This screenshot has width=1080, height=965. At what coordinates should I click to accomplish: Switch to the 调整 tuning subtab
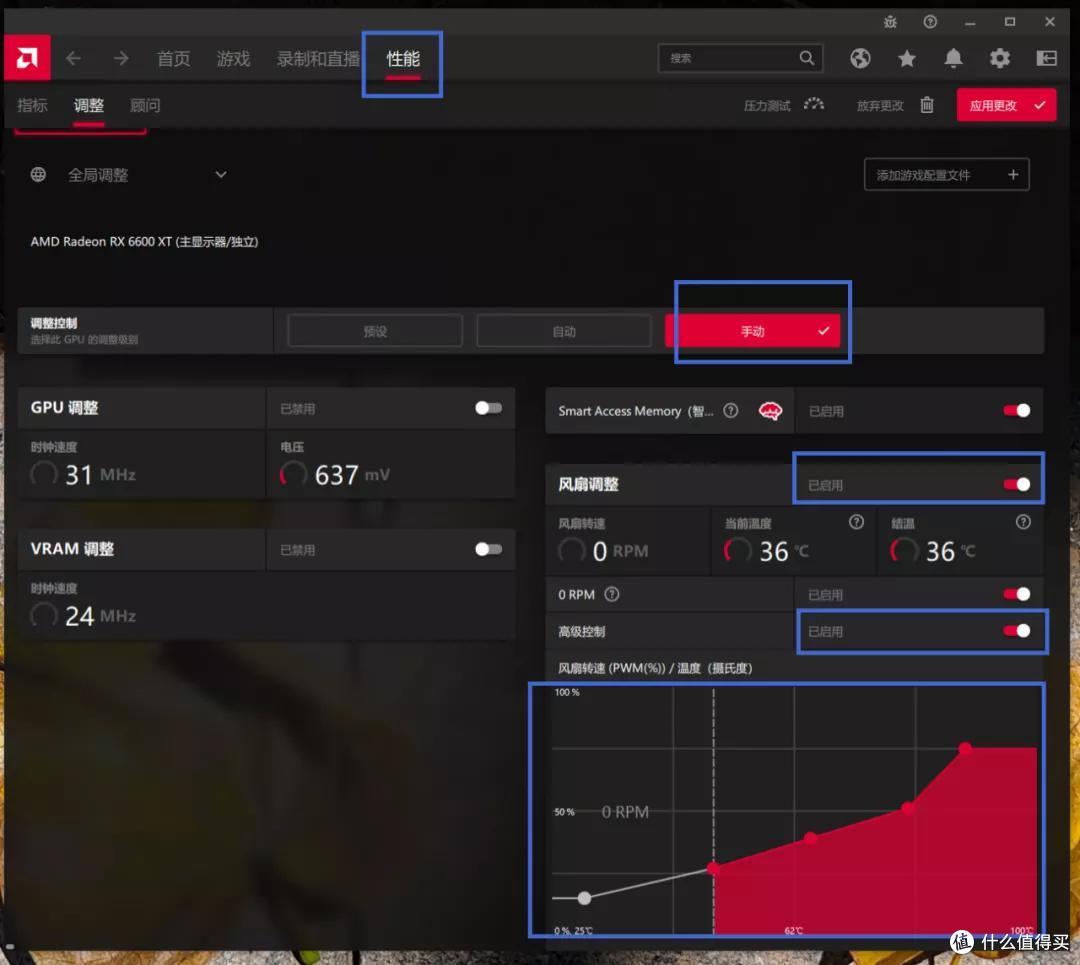tap(89, 105)
